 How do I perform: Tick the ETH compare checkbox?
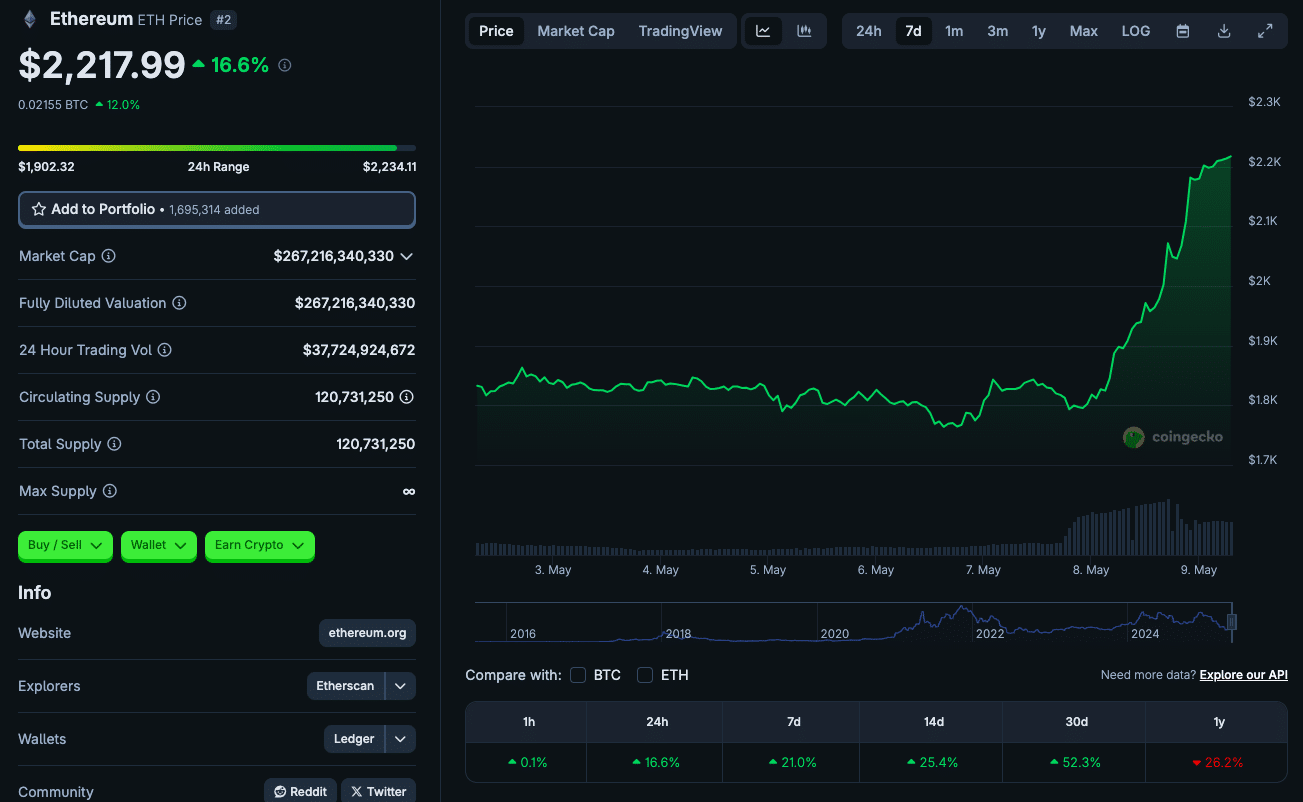pos(645,675)
